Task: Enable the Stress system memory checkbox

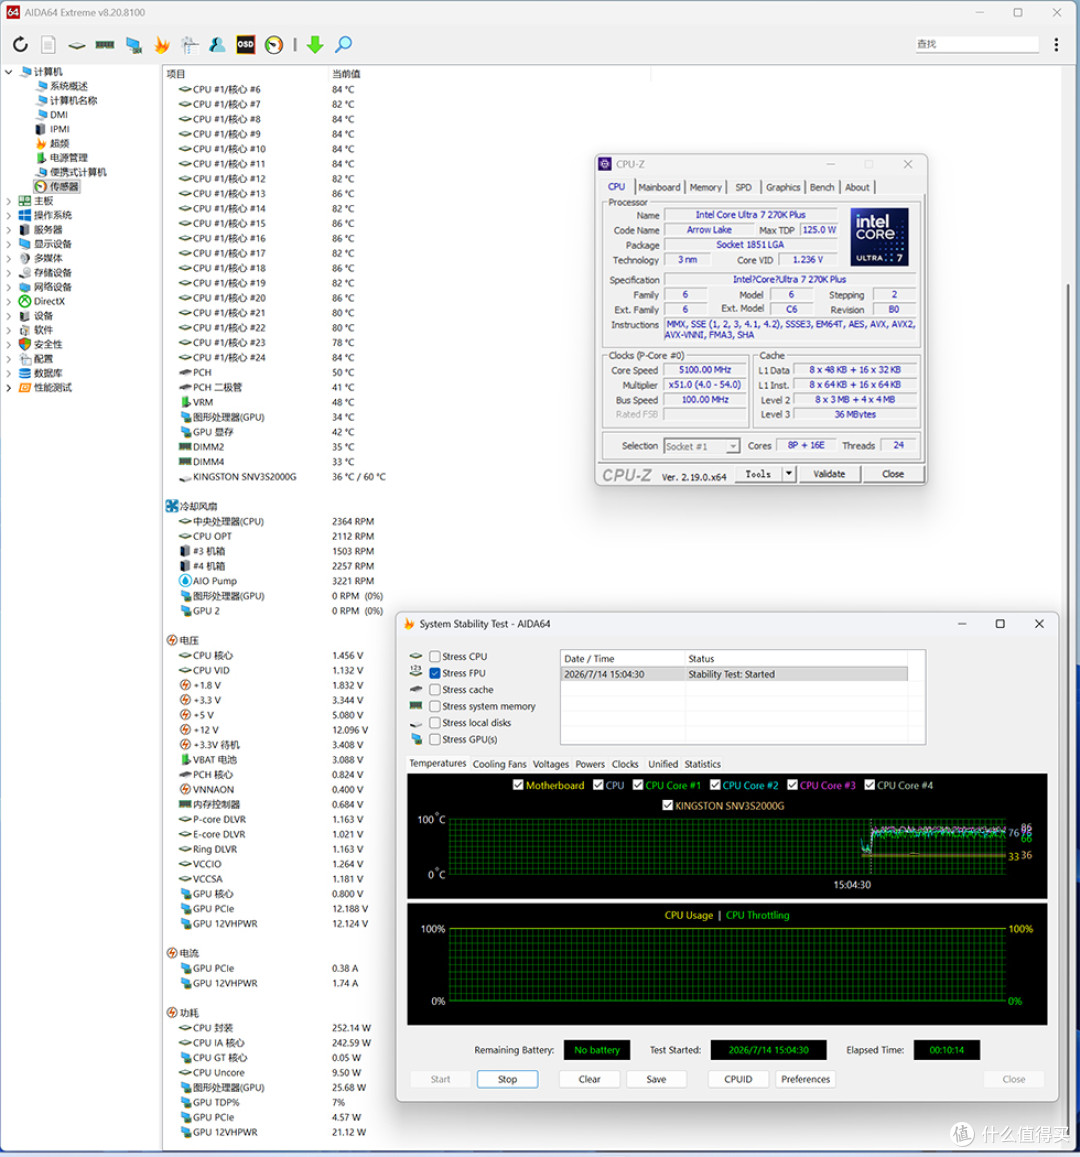Action: click(435, 706)
